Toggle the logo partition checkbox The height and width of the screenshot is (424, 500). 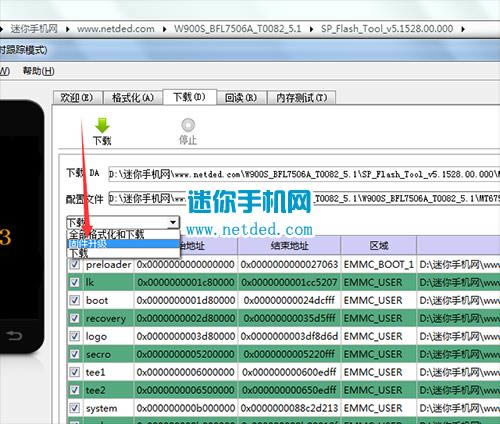click(74, 336)
